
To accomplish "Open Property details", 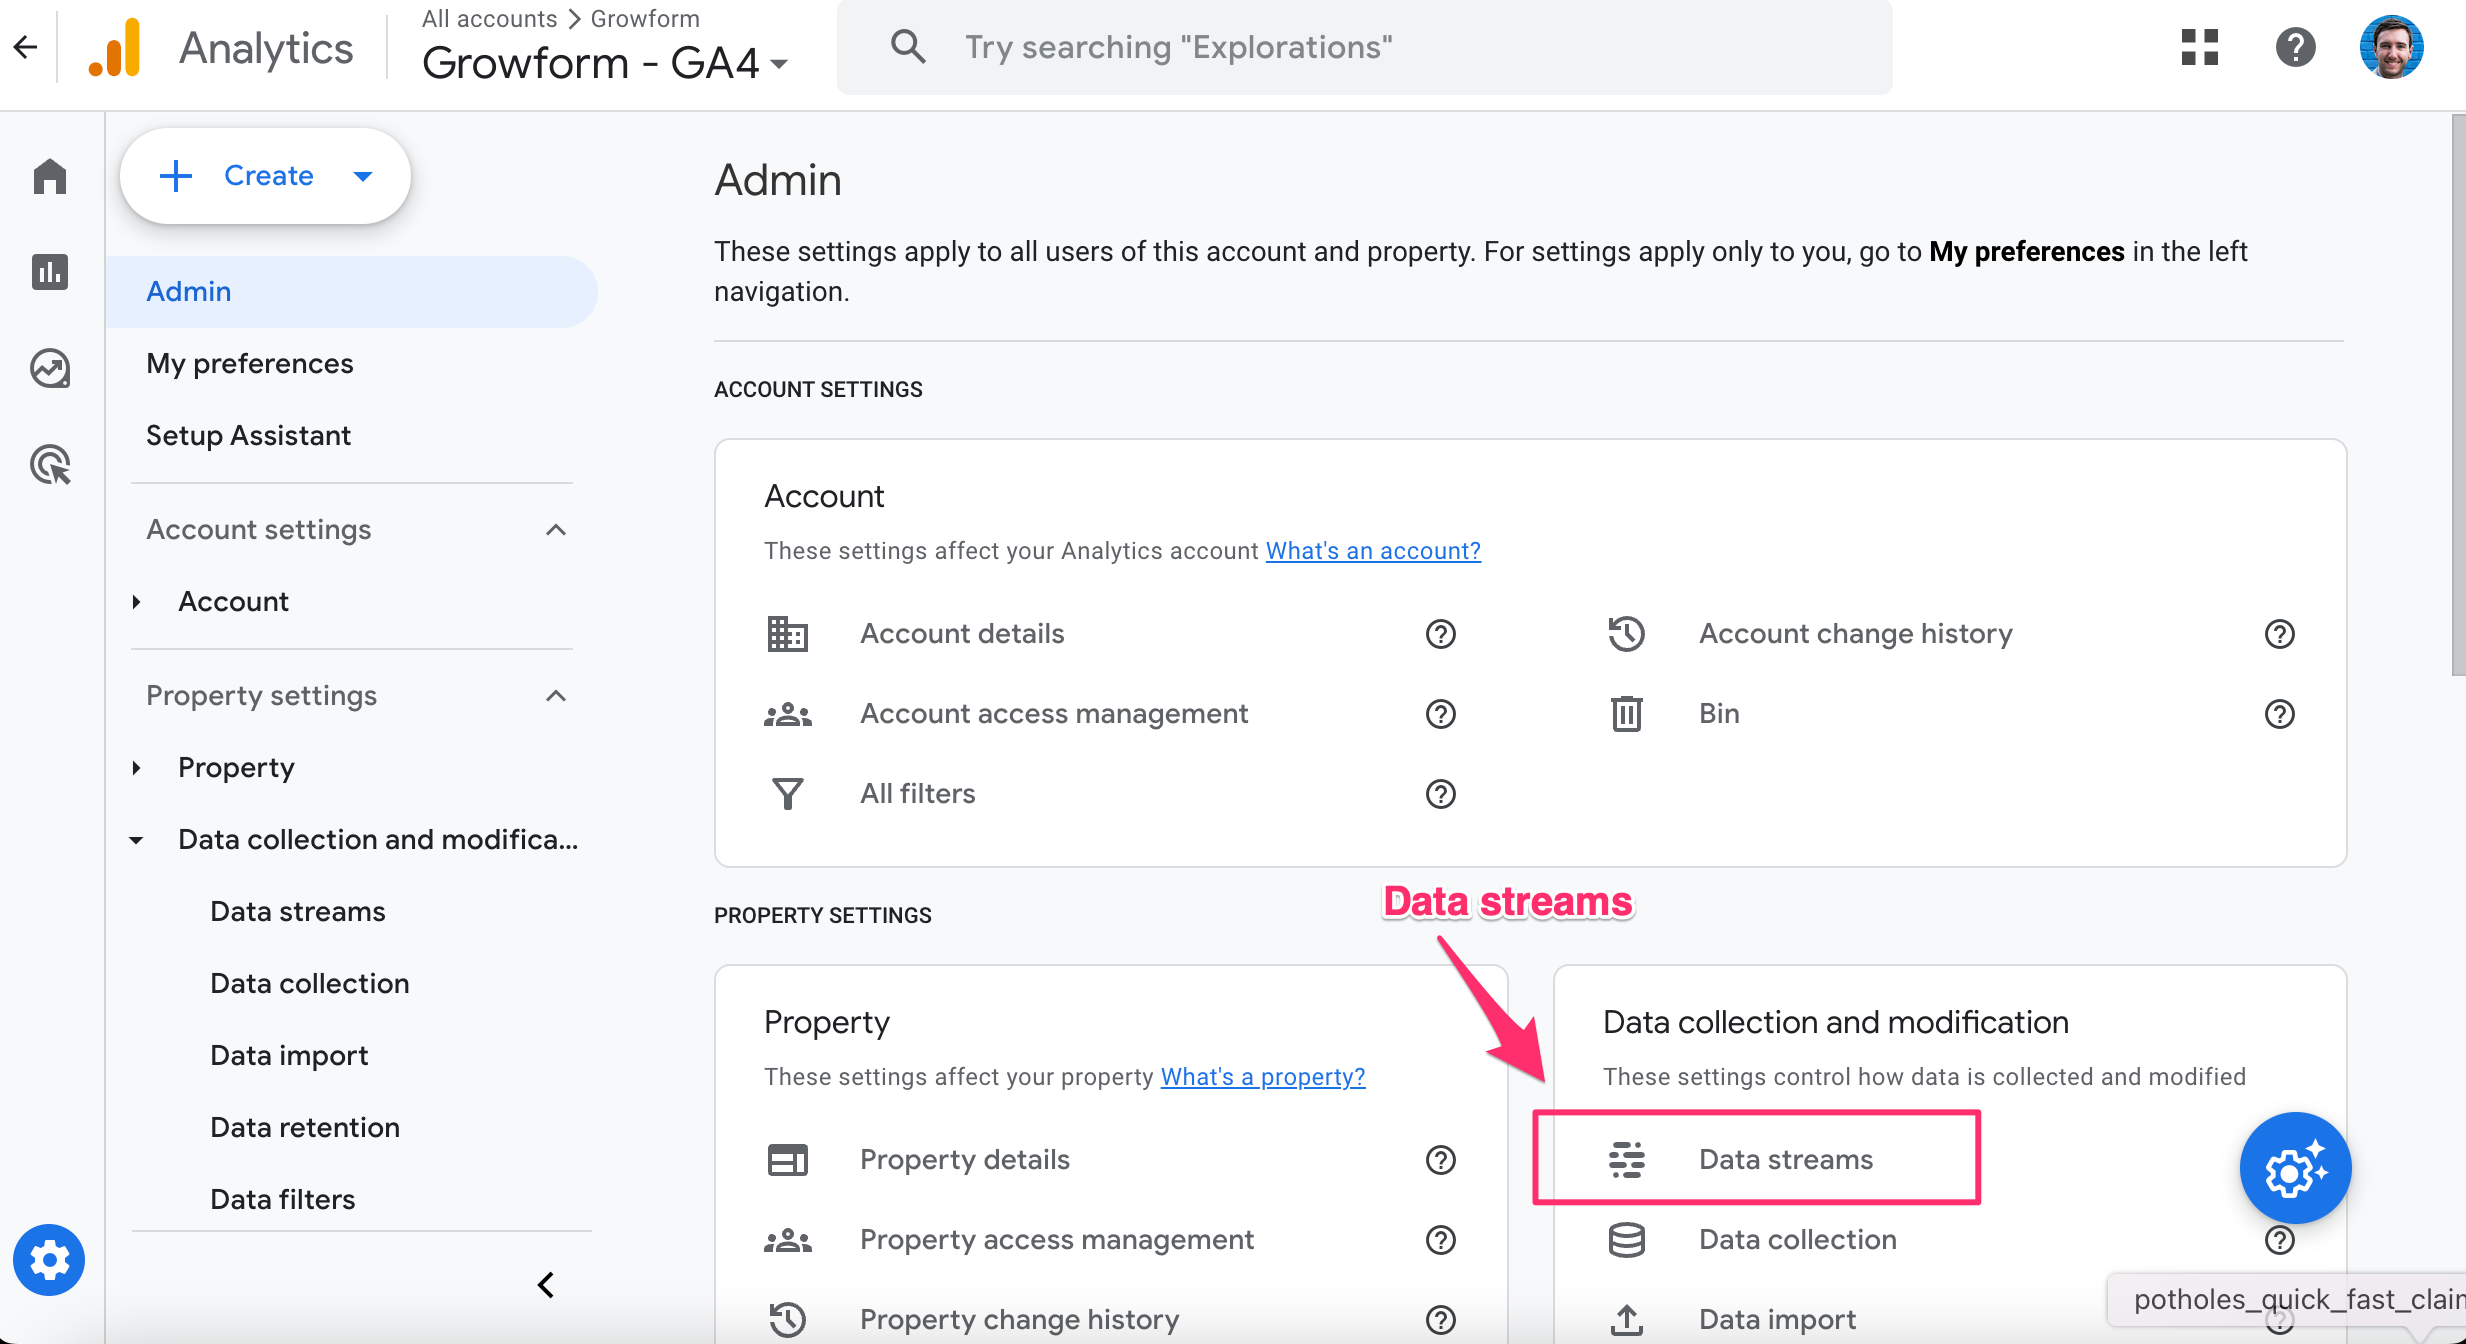I will [x=965, y=1160].
